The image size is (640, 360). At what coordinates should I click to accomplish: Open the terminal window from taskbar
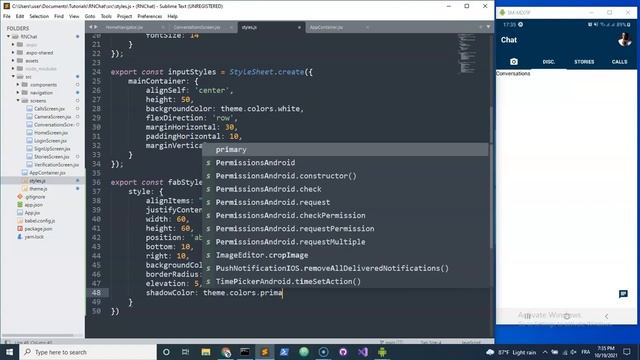pos(245,352)
